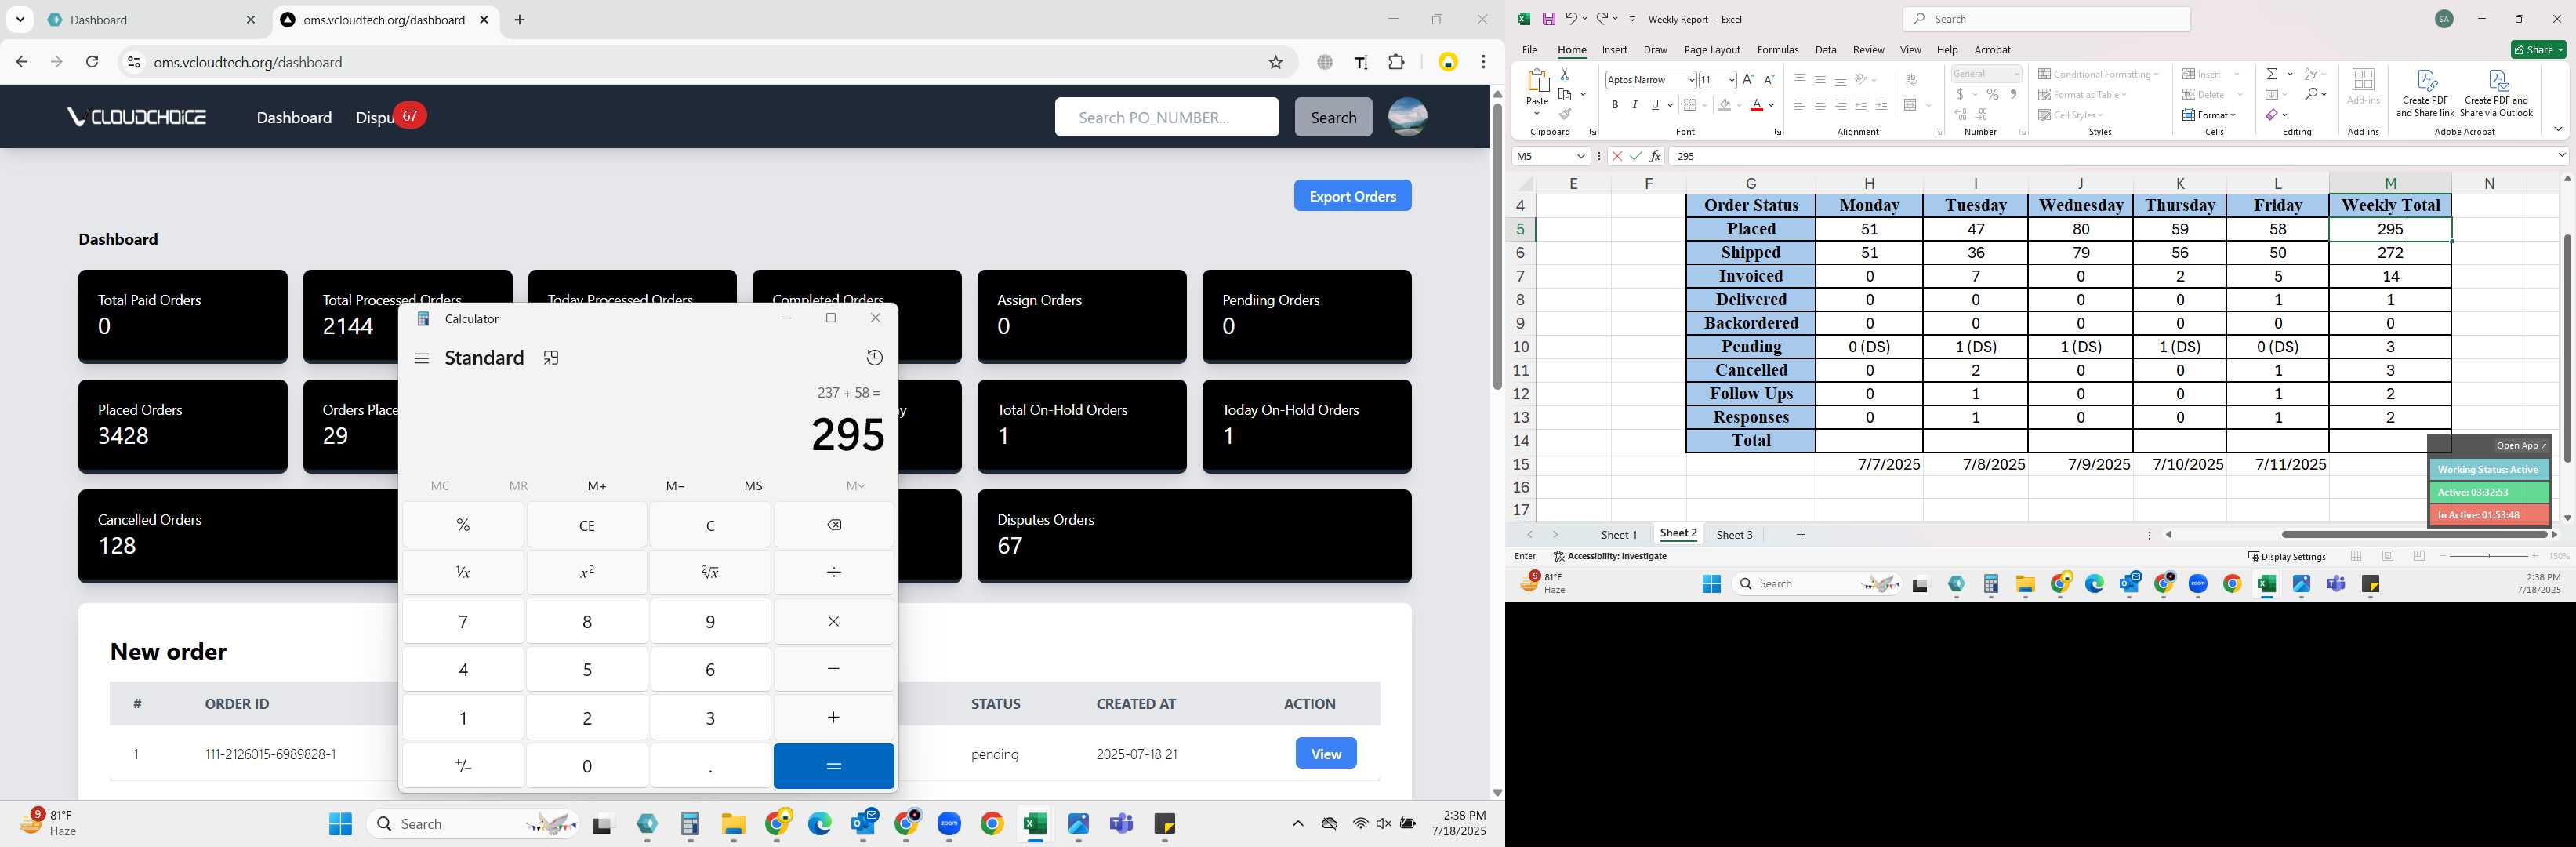This screenshot has width=2576, height=847.
Task: Click green checkmark to confirm formula entry
Action: (1635, 156)
